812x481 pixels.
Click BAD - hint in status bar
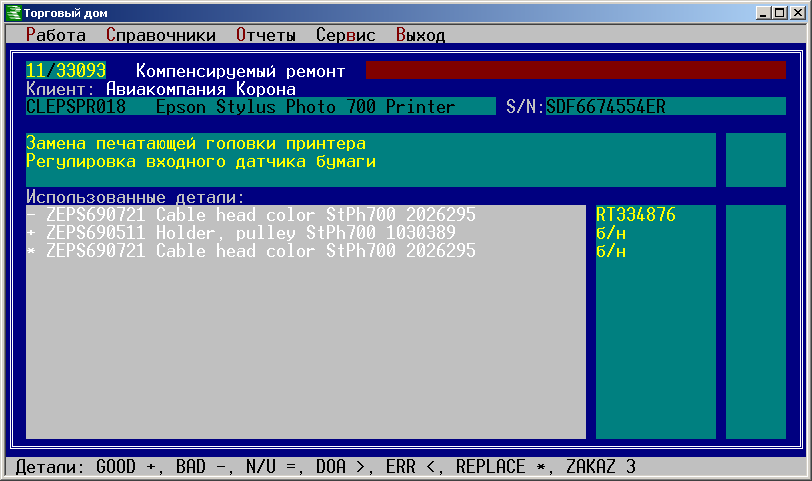(201, 467)
